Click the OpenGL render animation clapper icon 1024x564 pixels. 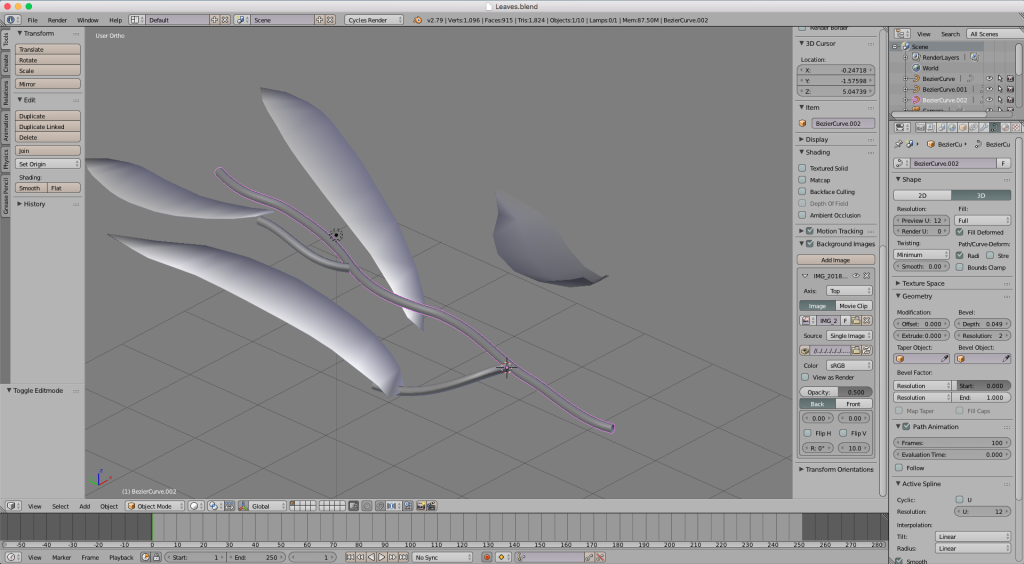click(x=432, y=506)
